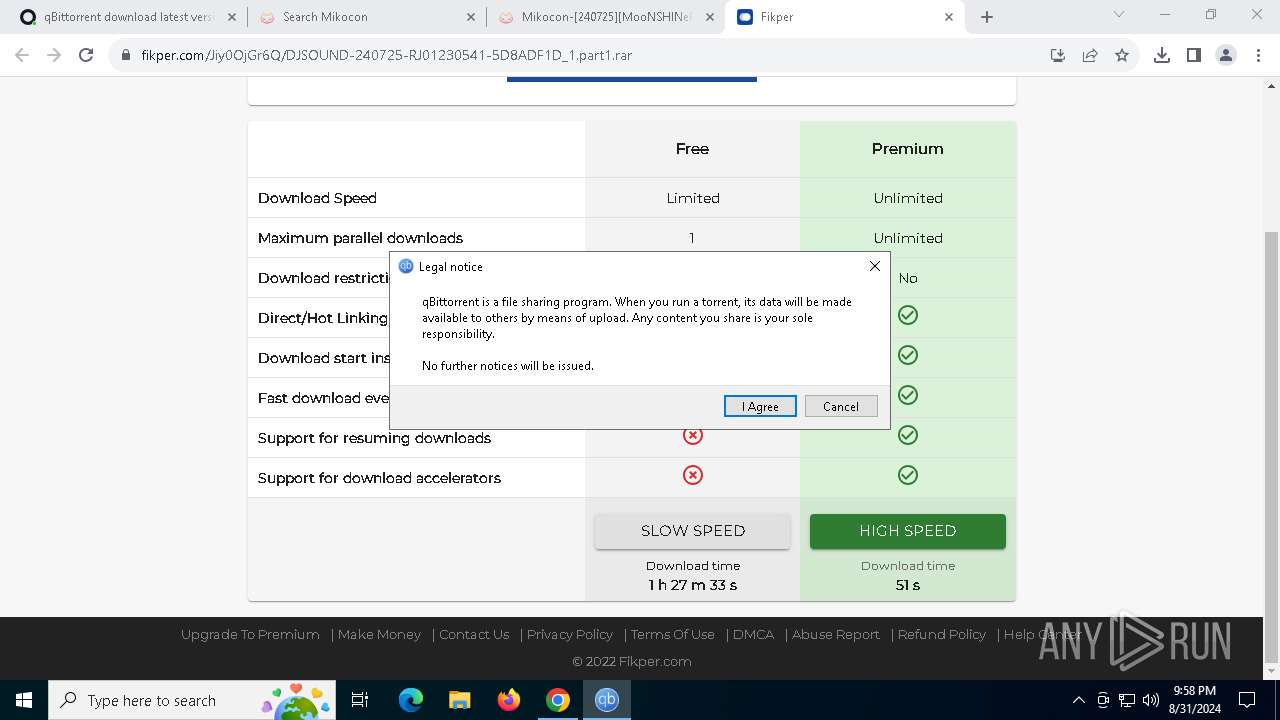Click the taskbar search box

pyautogui.click(x=194, y=700)
